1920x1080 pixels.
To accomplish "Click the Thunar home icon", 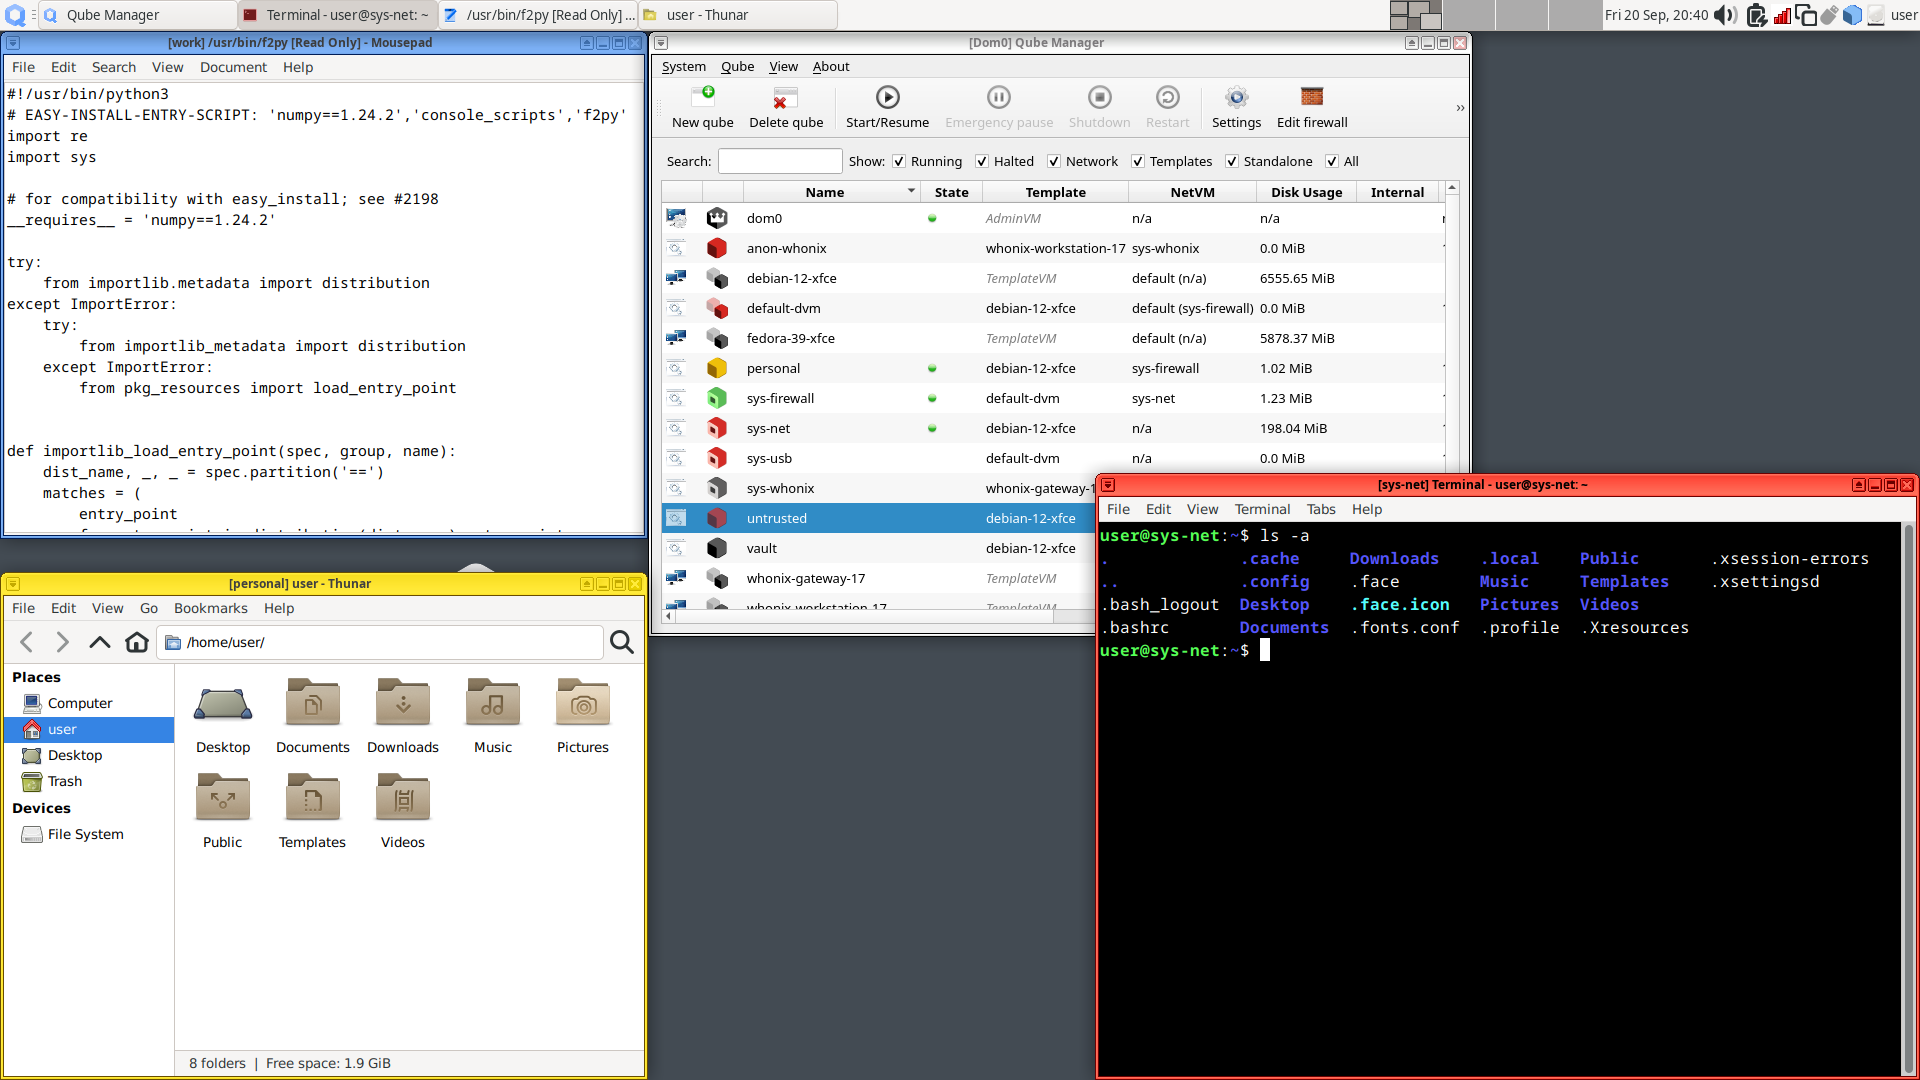I will tap(136, 642).
